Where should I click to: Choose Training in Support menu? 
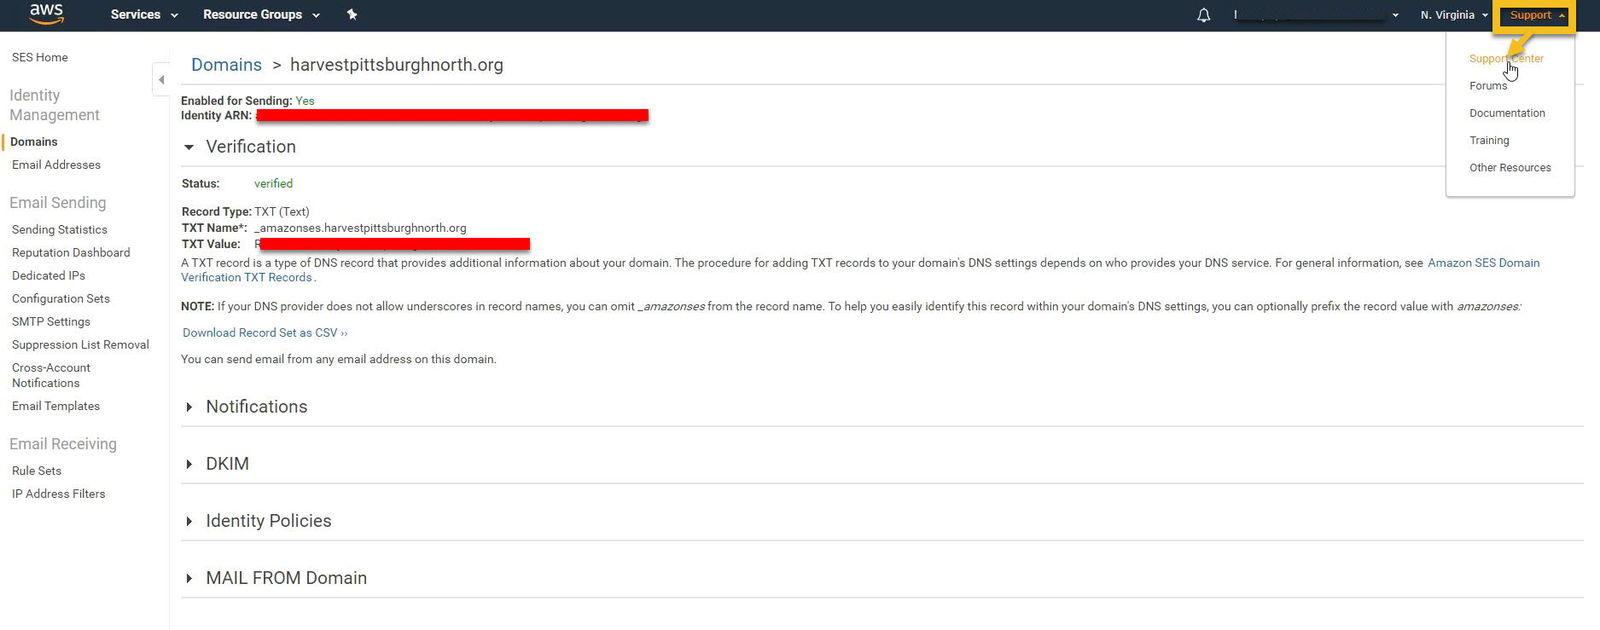(1489, 141)
